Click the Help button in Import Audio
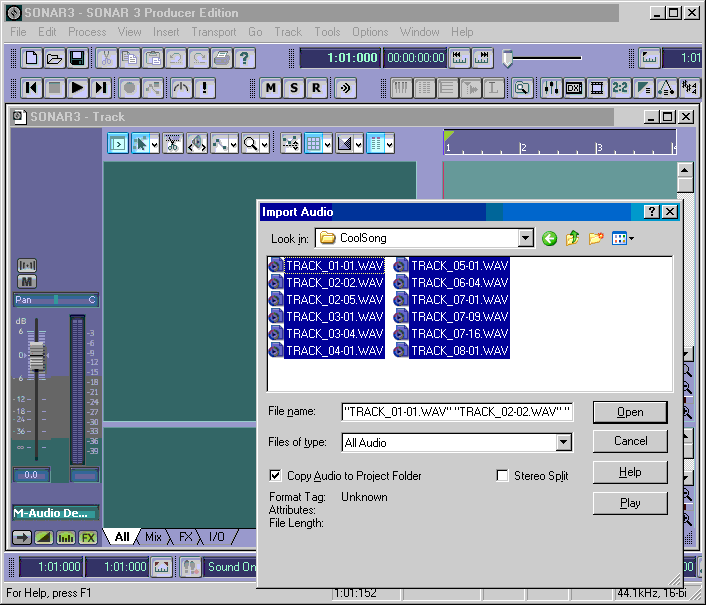The image size is (706, 605). point(630,472)
